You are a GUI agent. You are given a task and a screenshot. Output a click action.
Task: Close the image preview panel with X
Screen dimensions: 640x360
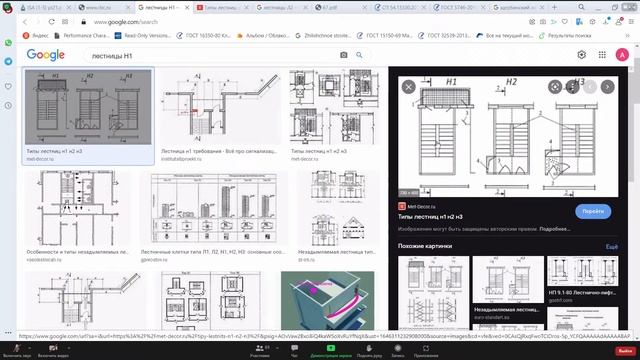[x=409, y=87]
